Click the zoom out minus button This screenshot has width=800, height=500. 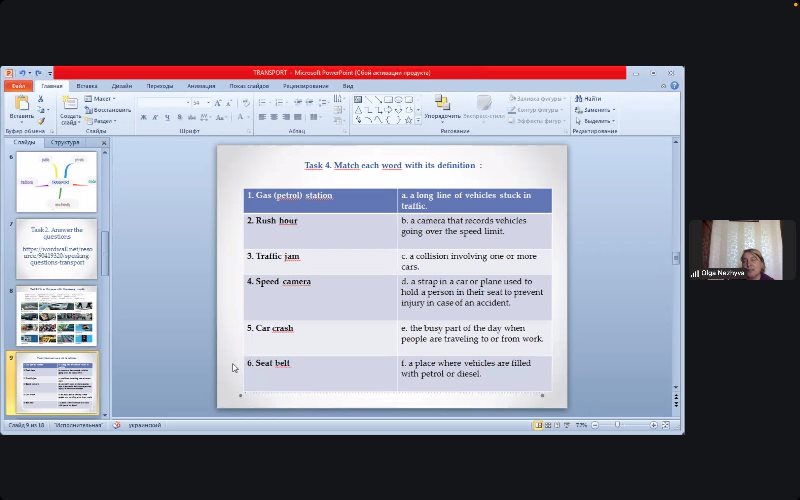pos(595,425)
